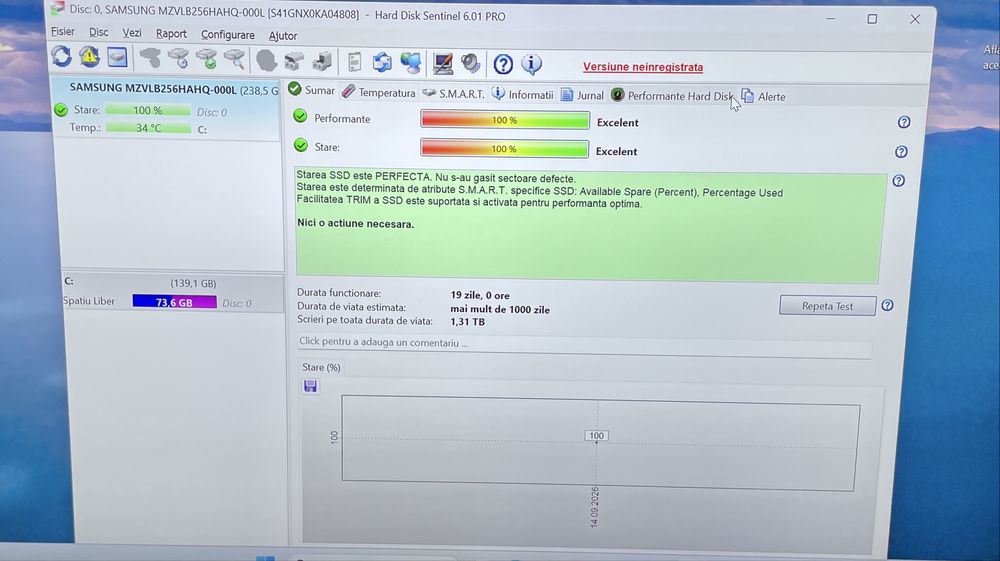Open the monitor configuration toolbar icon

click(443, 63)
